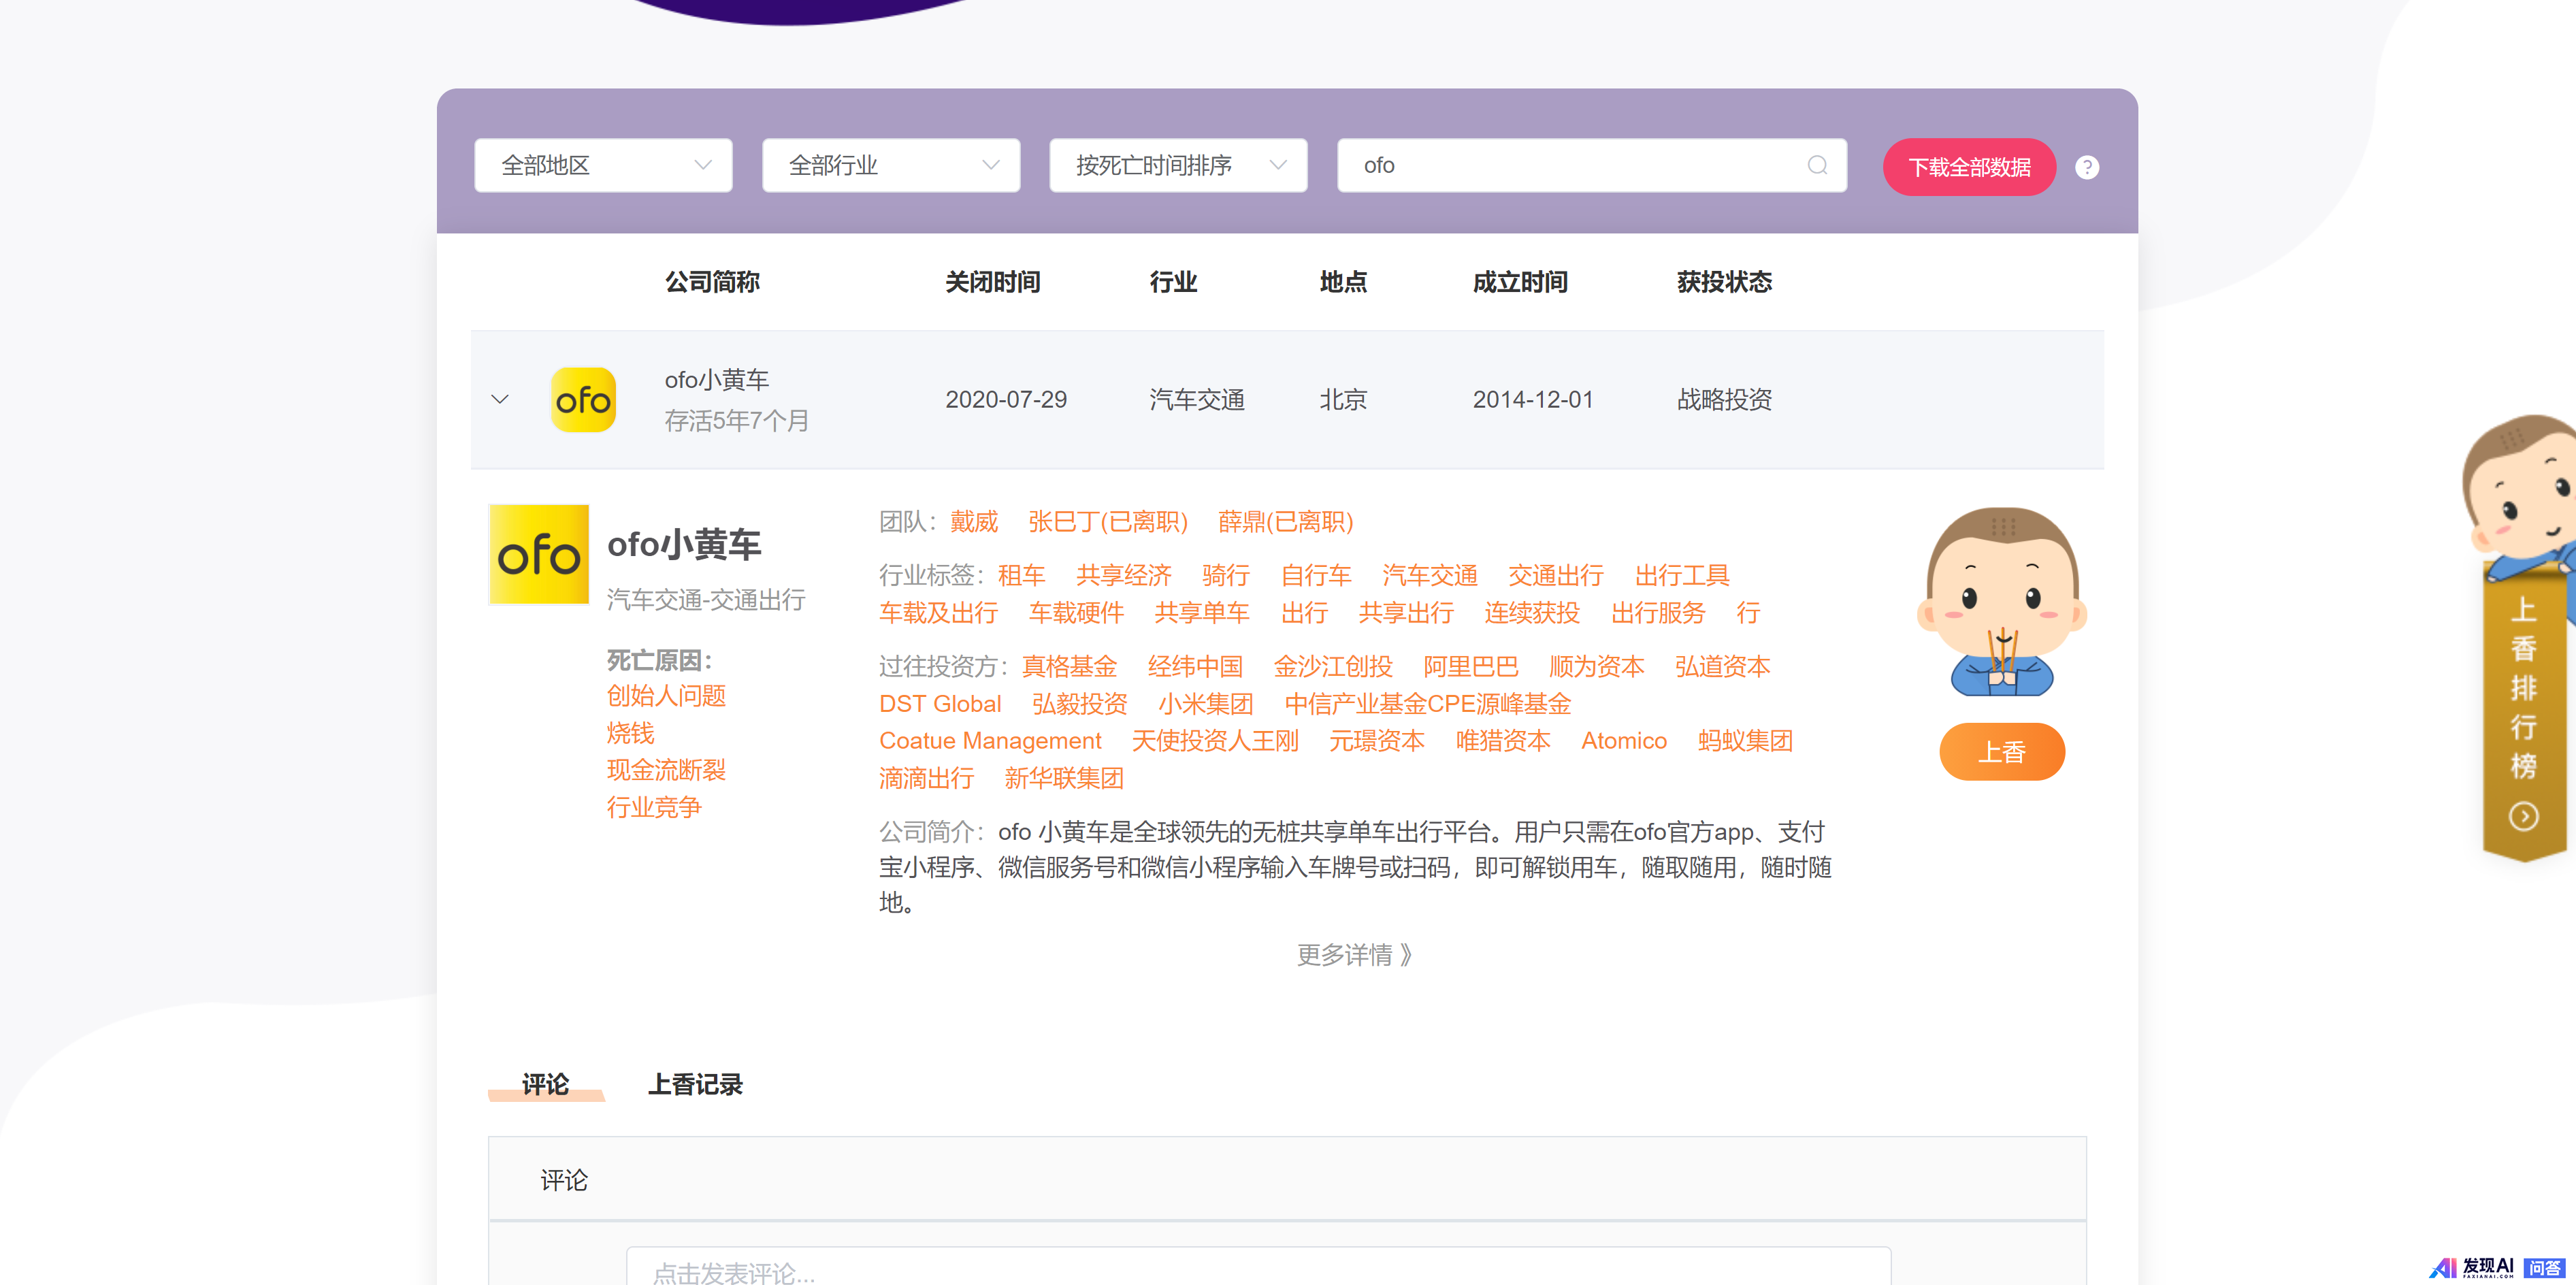Open team member 张巳丁(已离职)
This screenshot has height=1285, width=2576.
pyautogui.click(x=1108, y=522)
